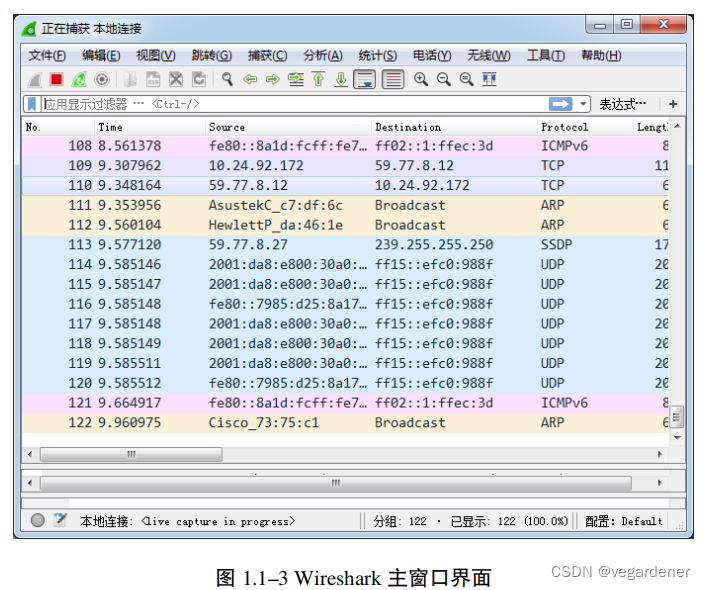Add filter button with plus sign
Screen dimensions: 706x590
point(673,104)
